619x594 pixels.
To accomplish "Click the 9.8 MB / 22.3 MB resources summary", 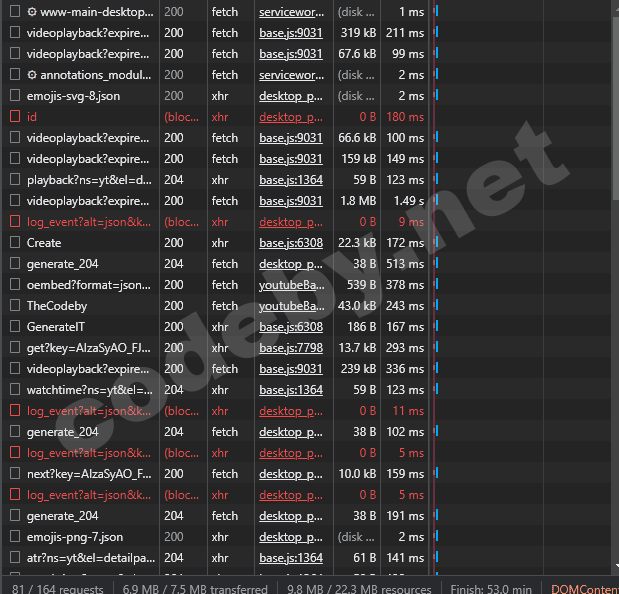I will [359, 588].
